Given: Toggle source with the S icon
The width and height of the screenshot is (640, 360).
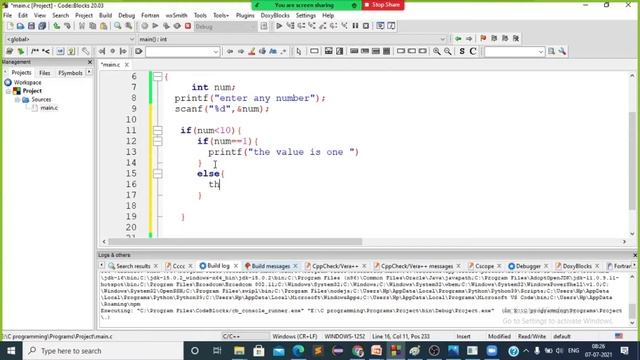Looking at the screenshot, I should 462,51.
